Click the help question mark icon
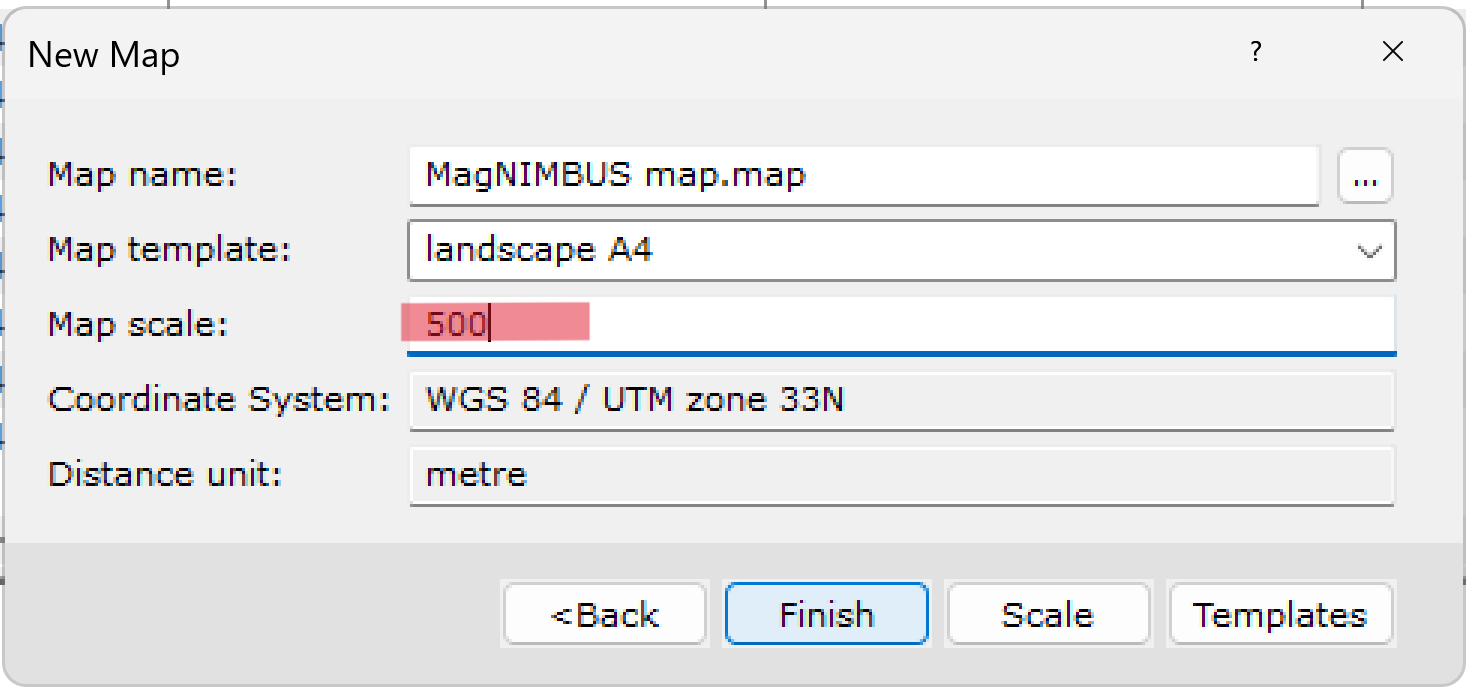The width and height of the screenshot is (1466, 689). point(1256,52)
